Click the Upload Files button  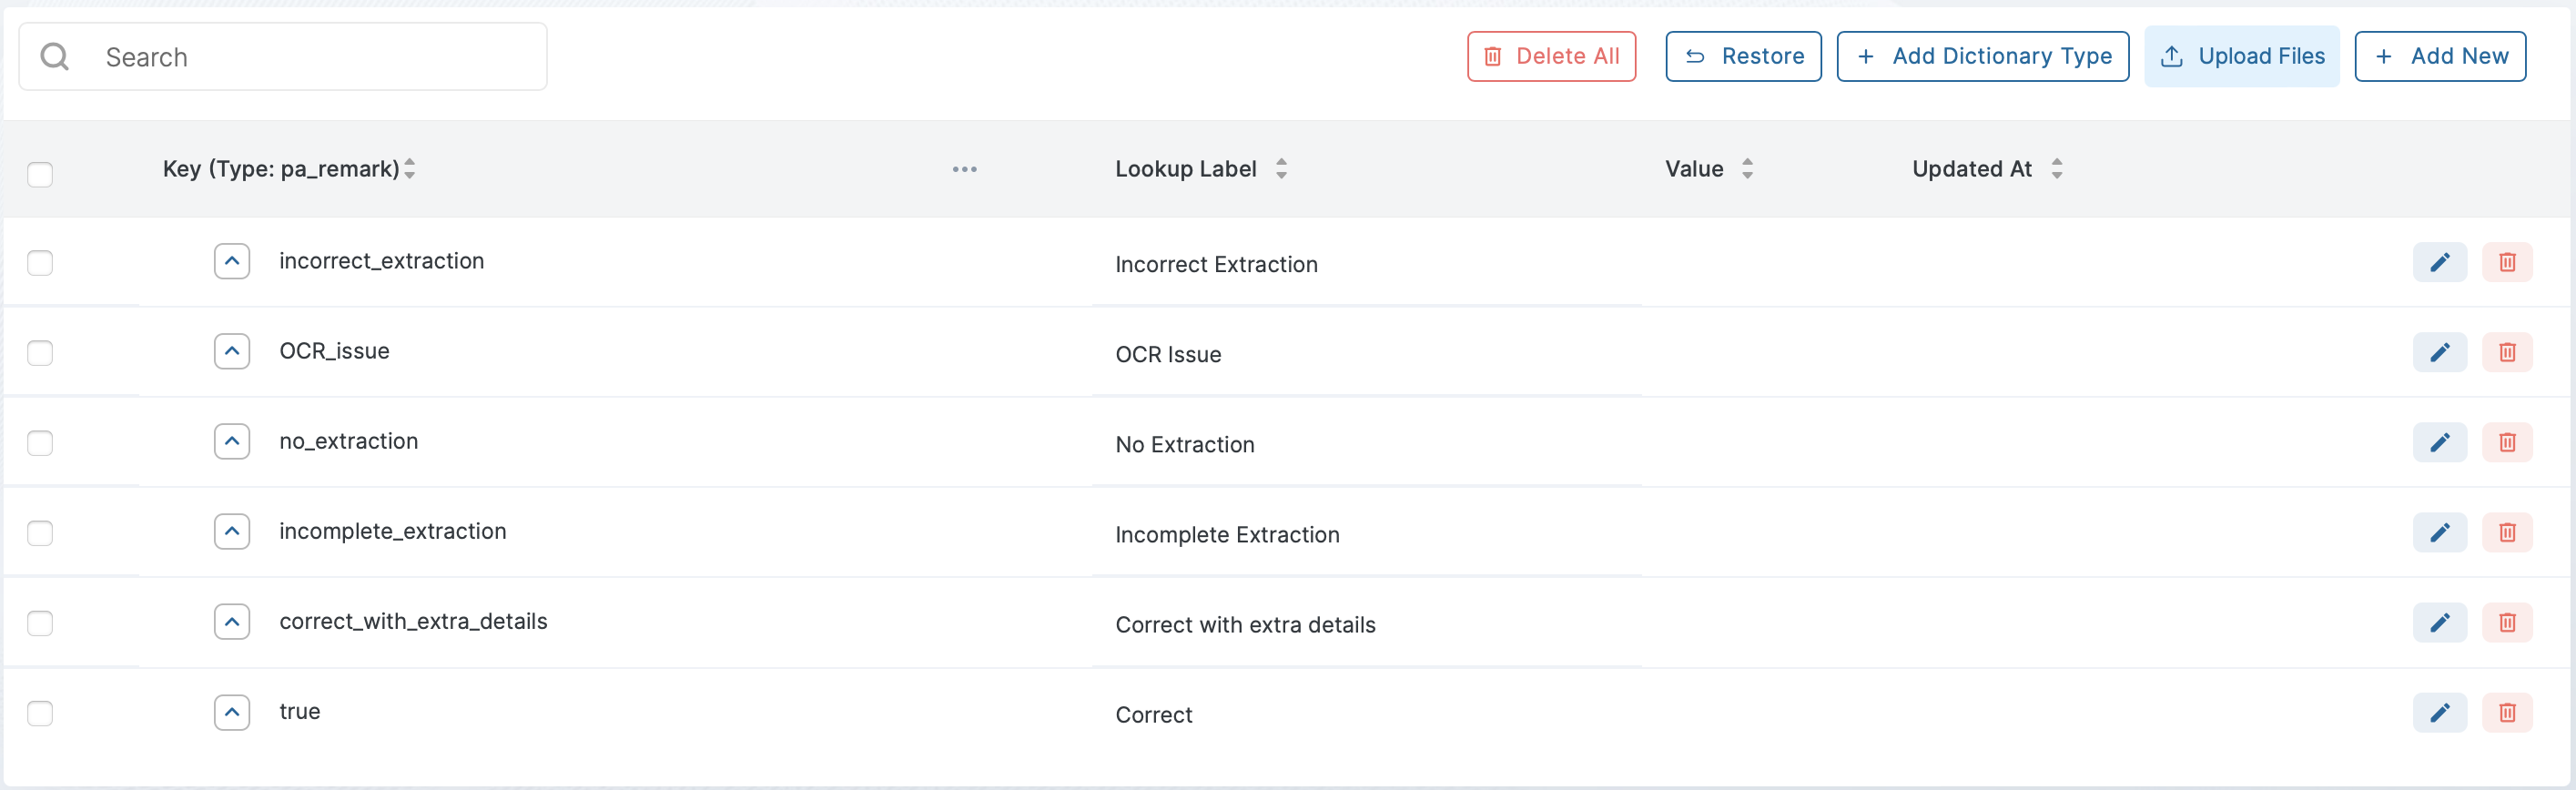point(2241,56)
